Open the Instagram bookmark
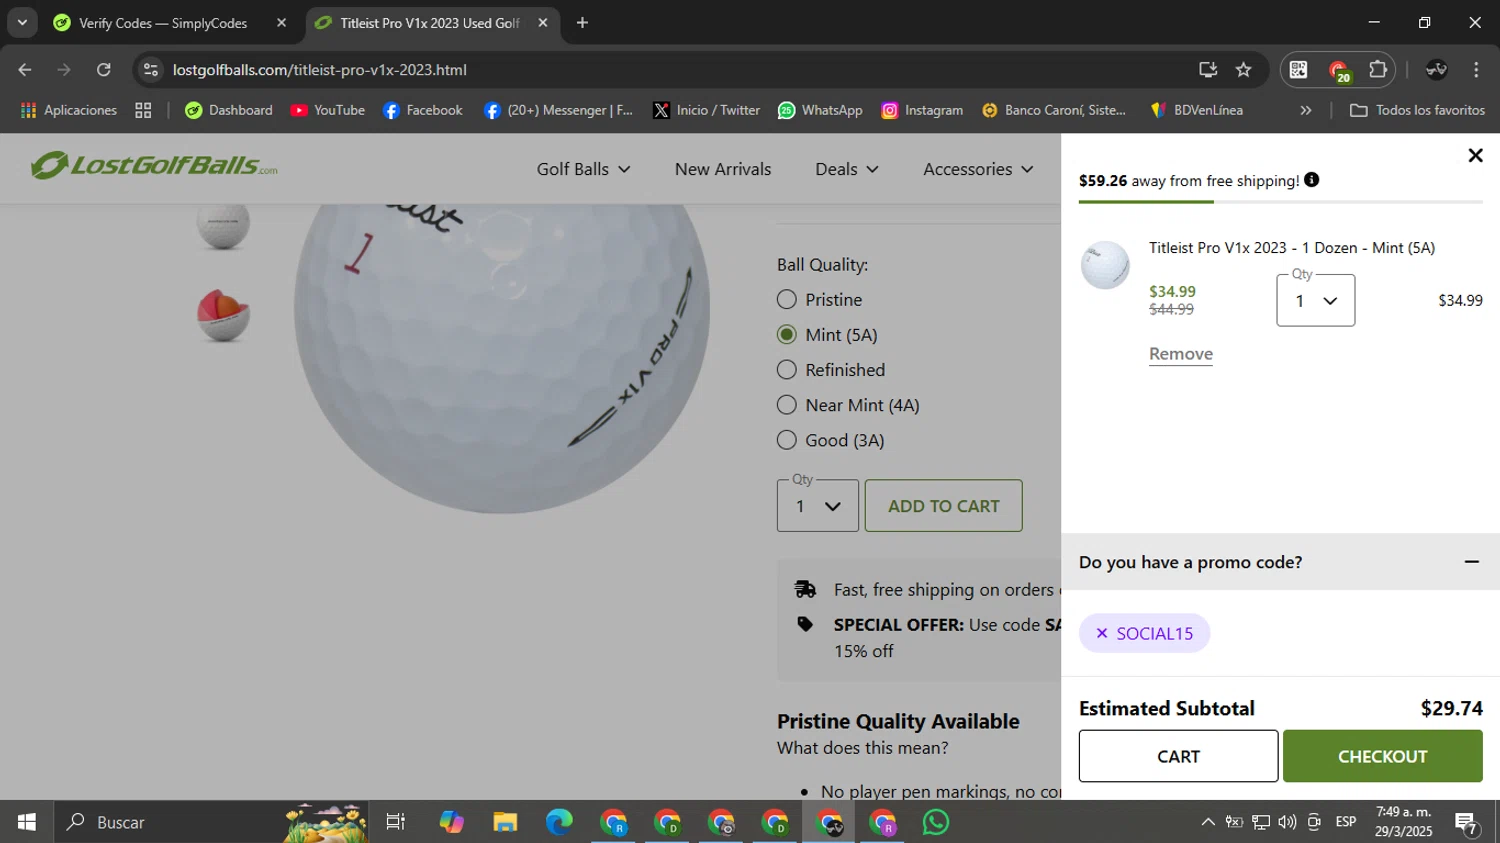This screenshot has width=1500, height=843. [x=922, y=110]
